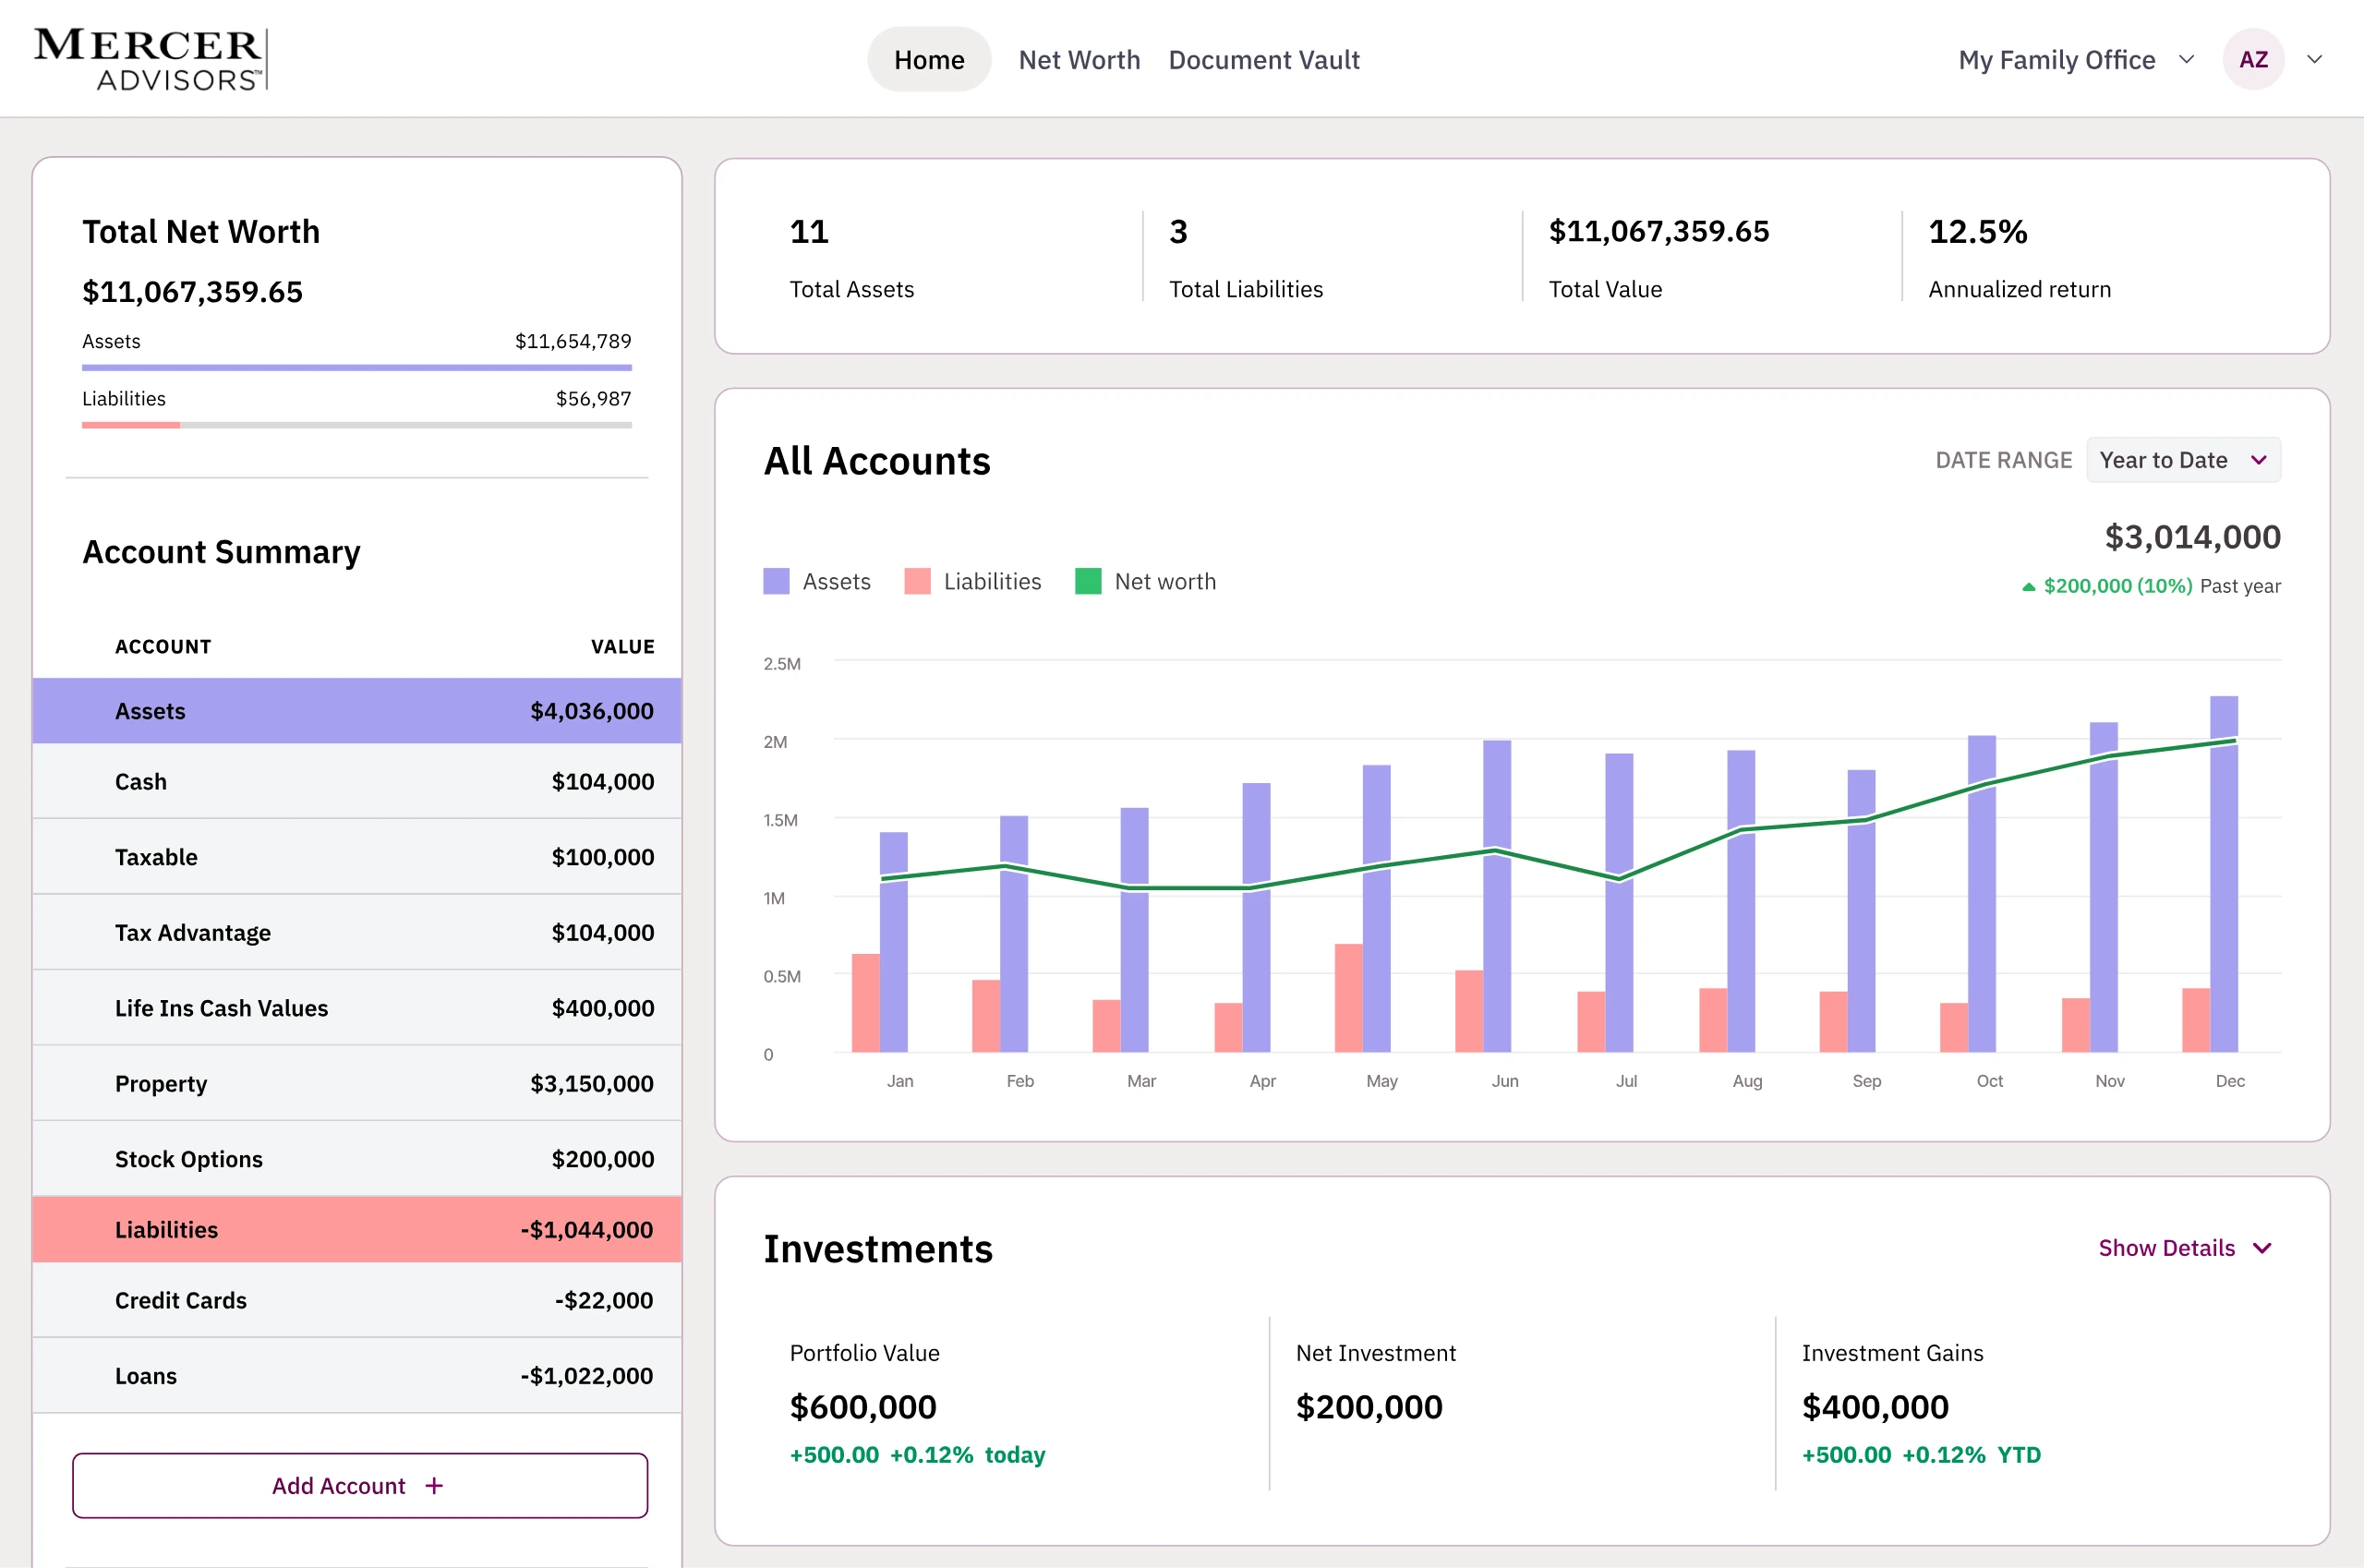The image size is (2364, 1568).
Task: Click the ACCOUNT column header
Action: (163, 646)
